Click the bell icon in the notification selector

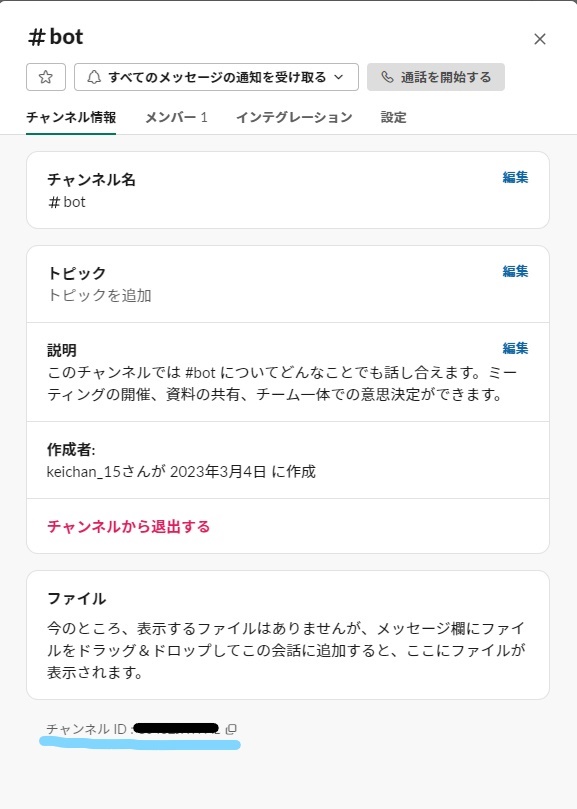coord(93,76)
